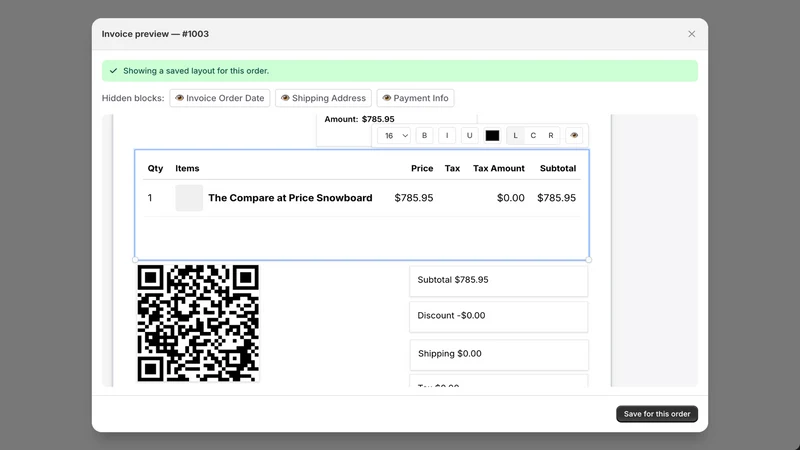Align text left with L button
This screenshot has height=450, width=800.
pyautogui.click(x=515, y=136)
